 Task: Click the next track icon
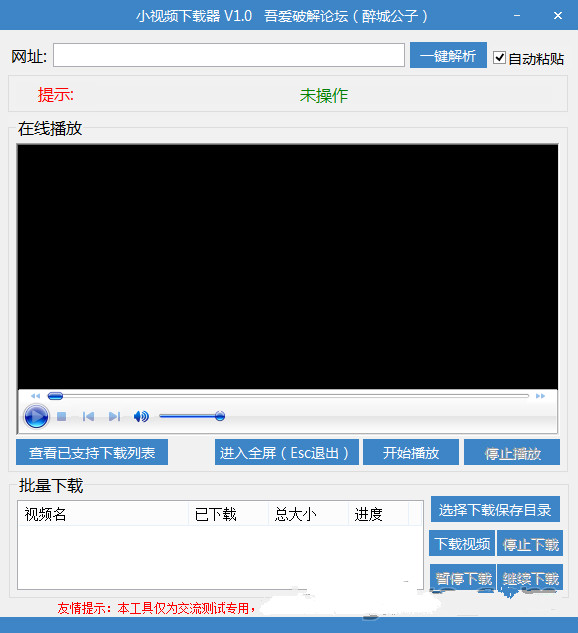pos(114,416)
